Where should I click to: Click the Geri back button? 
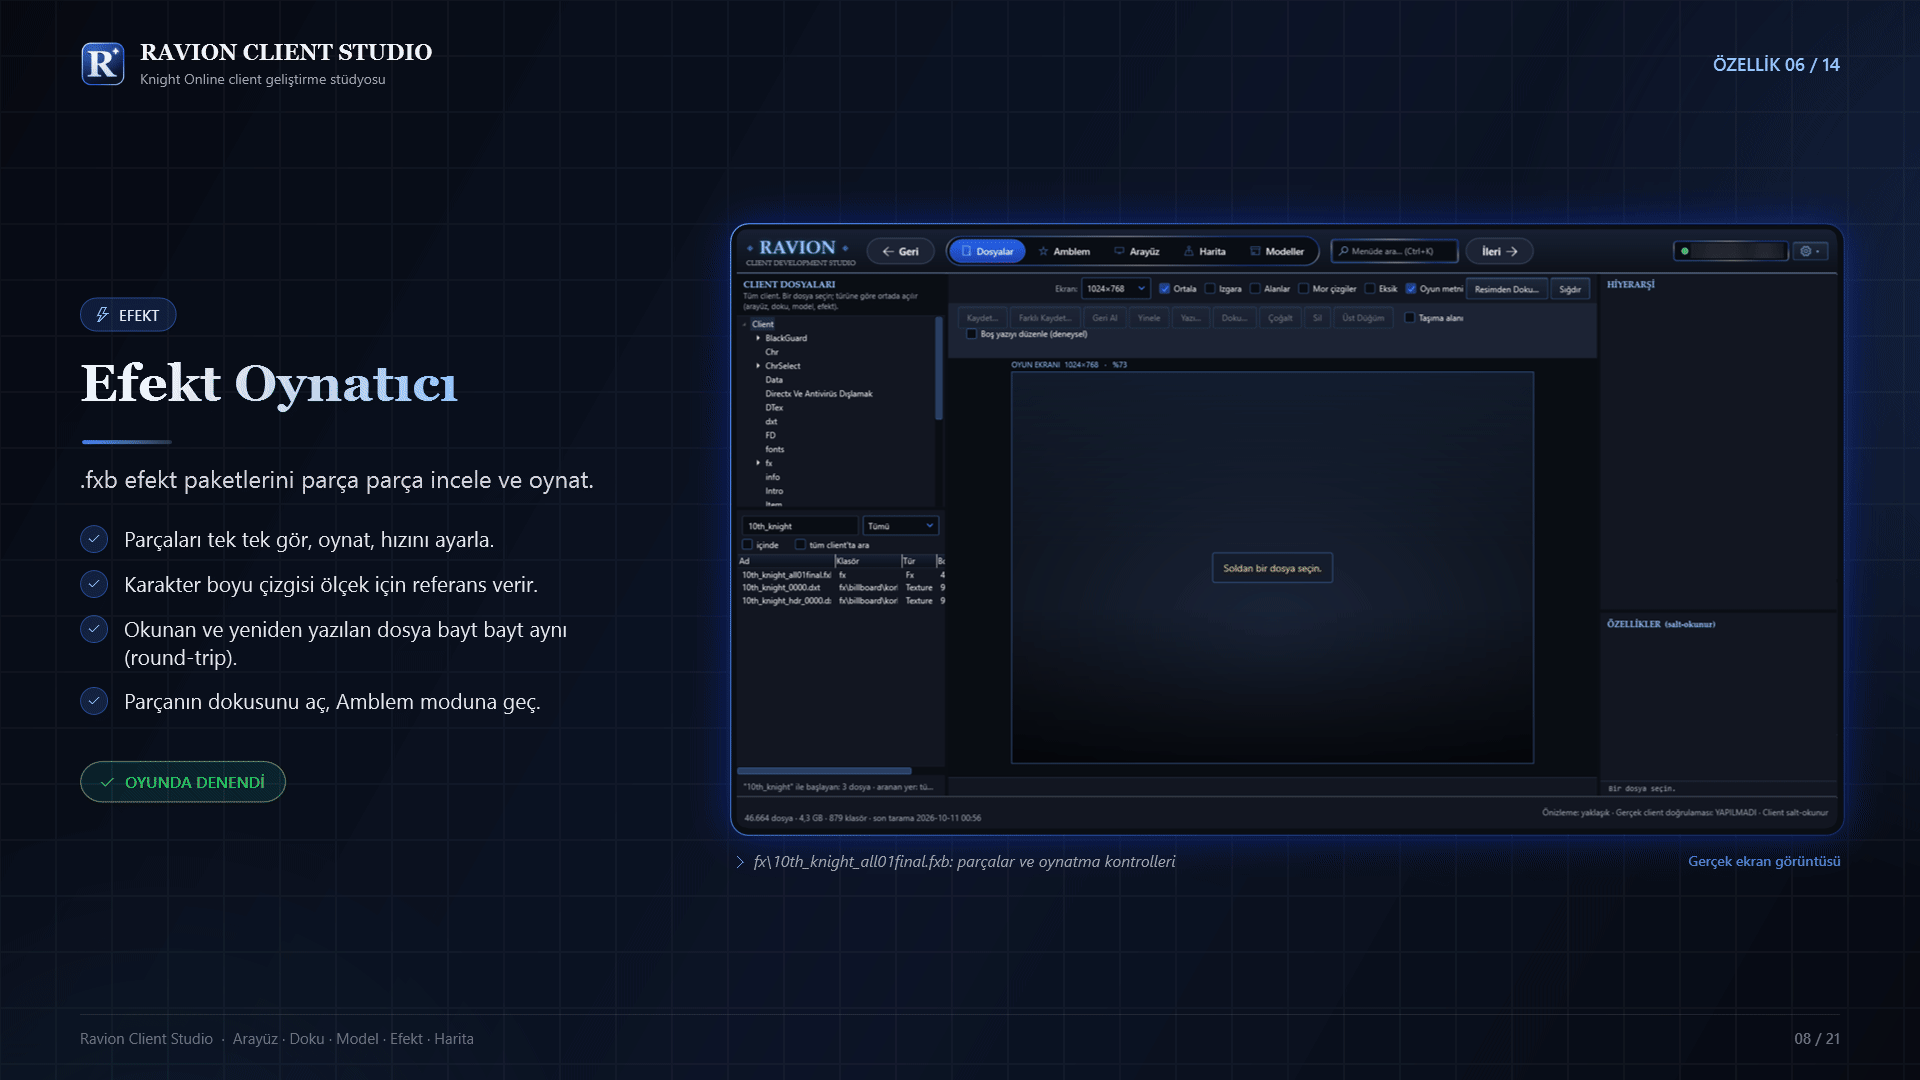coord(900,251)
